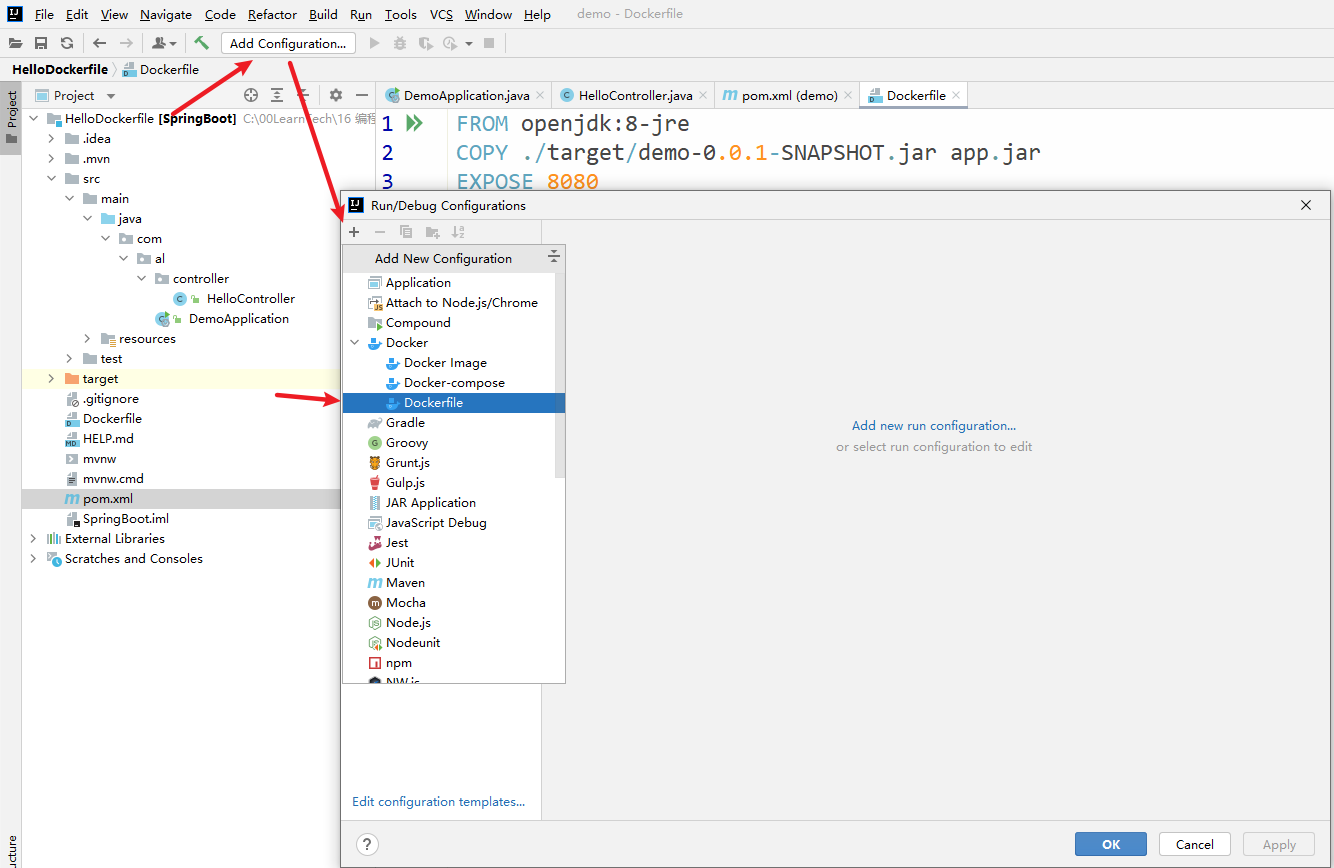Collapse the Docker configuration group
The image size is (1334, 868).
[355, 343]
